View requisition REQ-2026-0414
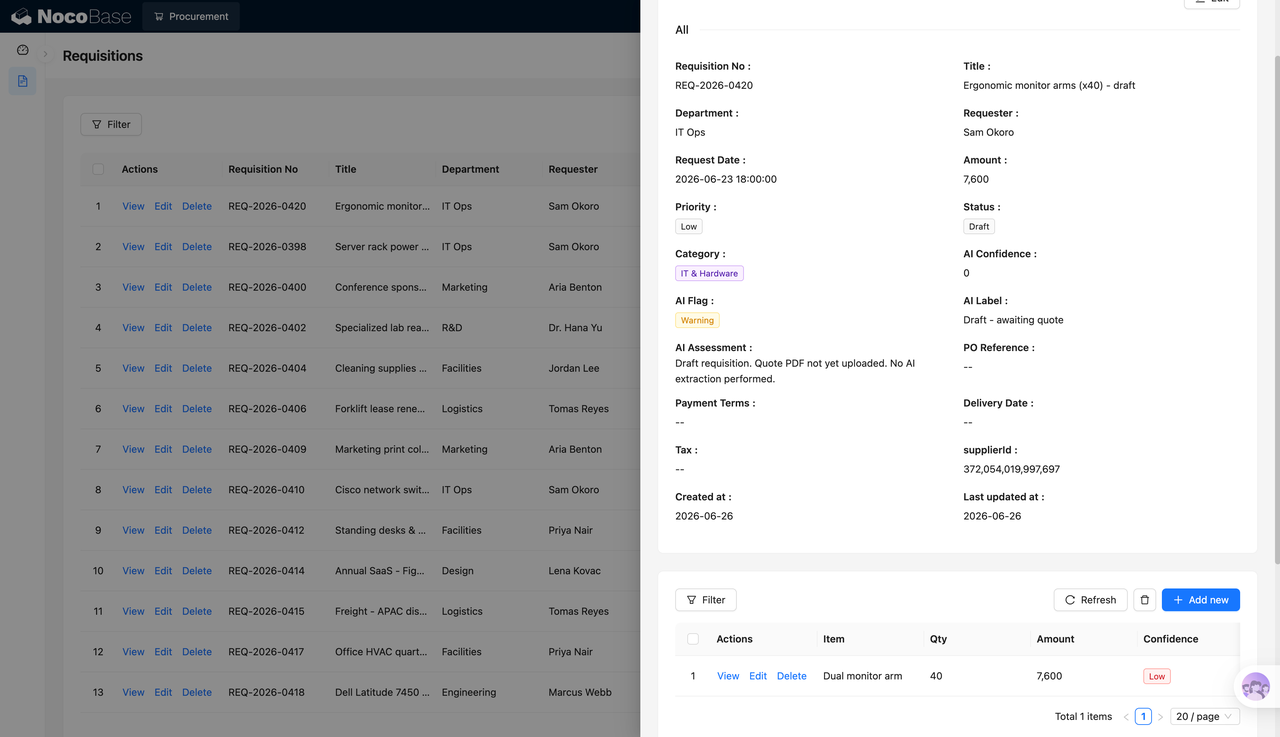The image size is (1280, 737). click(x=133, y=571)
